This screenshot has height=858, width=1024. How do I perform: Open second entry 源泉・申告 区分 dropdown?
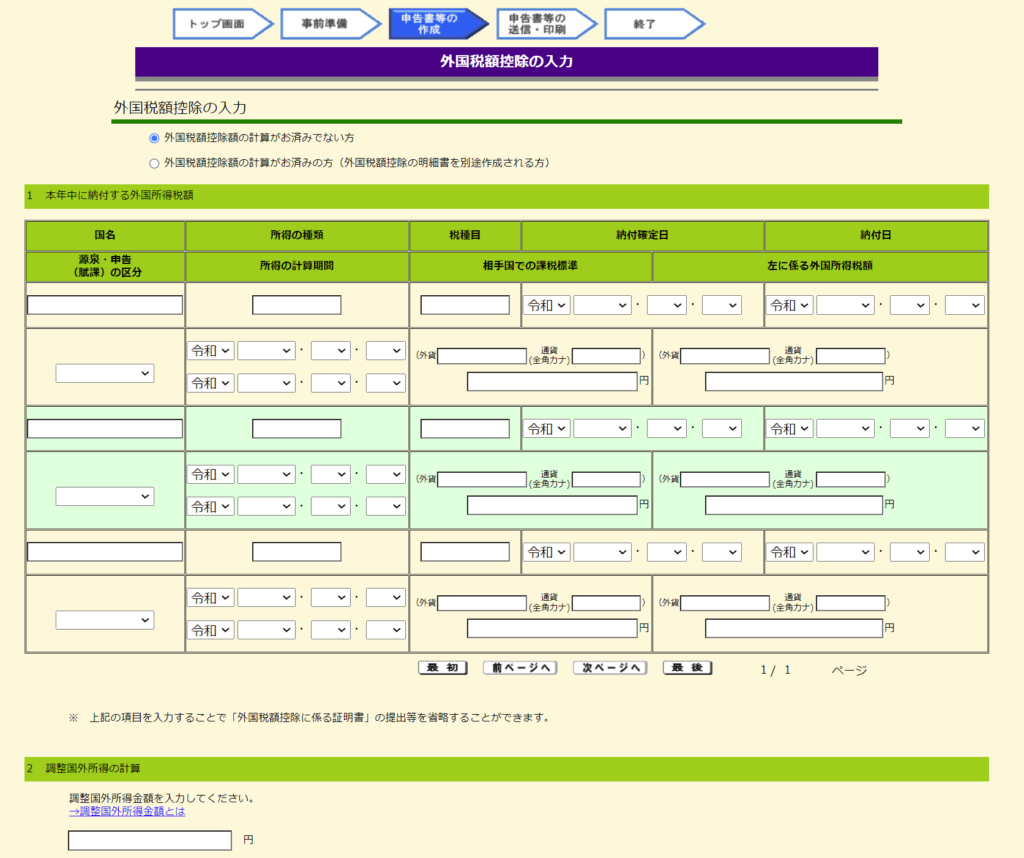pos(105,496)
